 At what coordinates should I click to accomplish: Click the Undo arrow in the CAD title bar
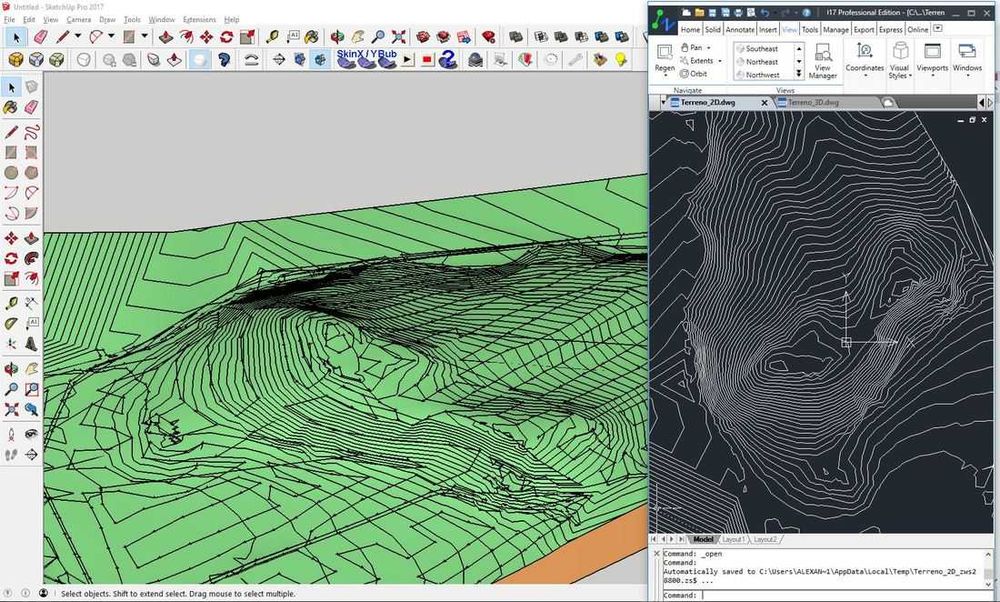(764, 12)
